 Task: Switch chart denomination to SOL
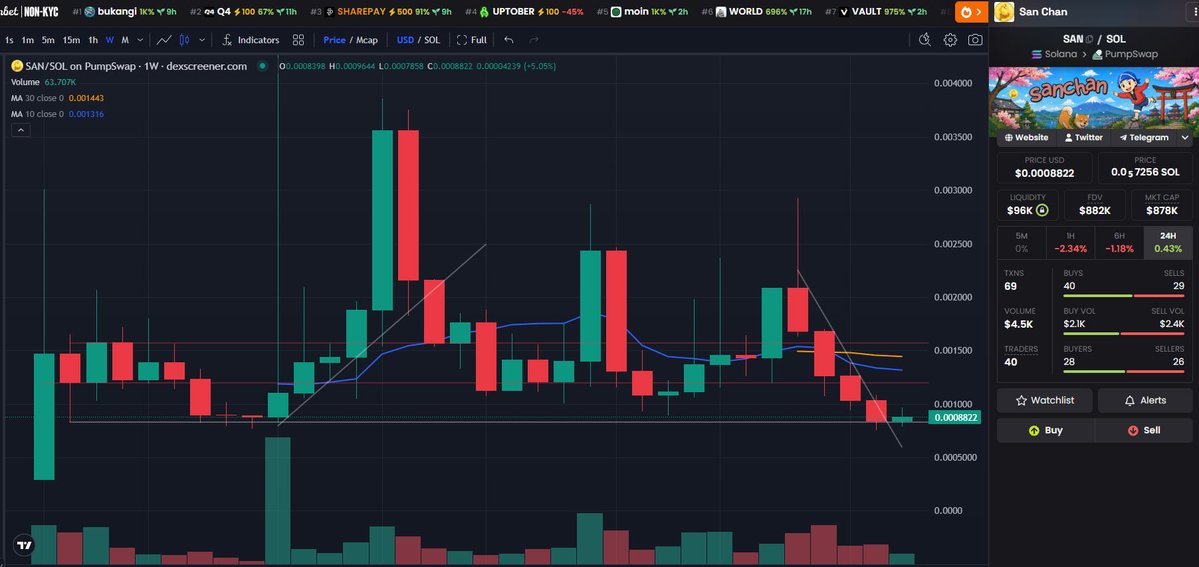coord(432,40)
